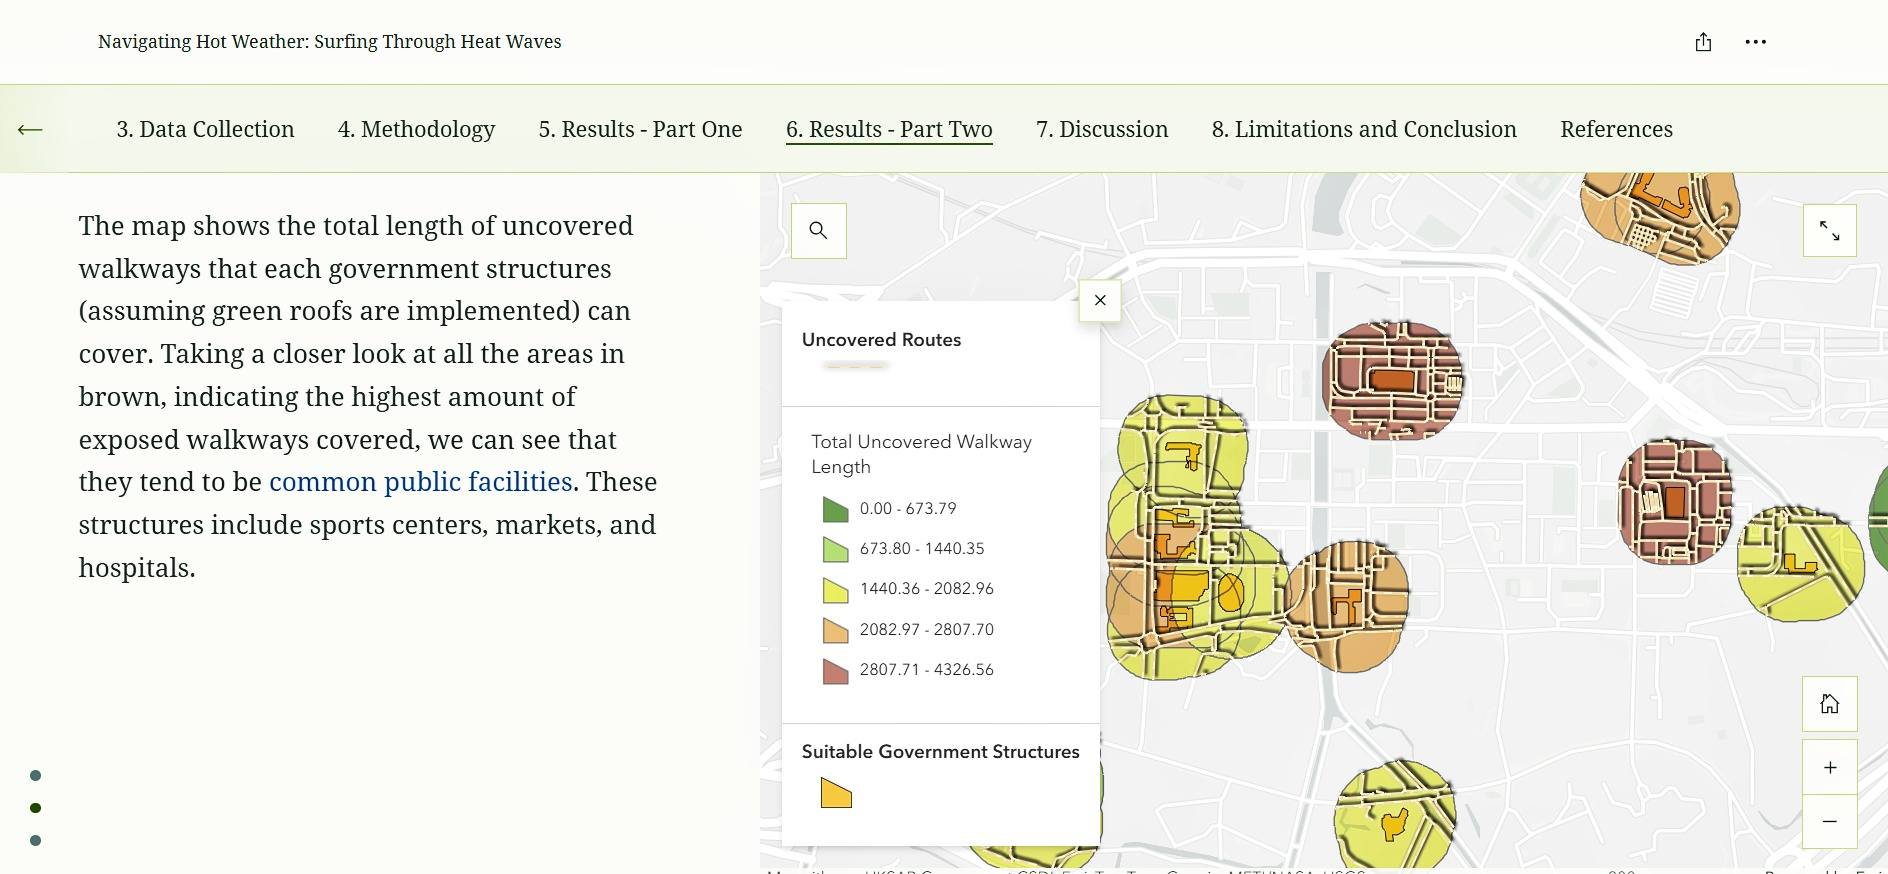Click the 1440.36 - 2082.96 range label
Screen dimensions: 1888x874
927,589
